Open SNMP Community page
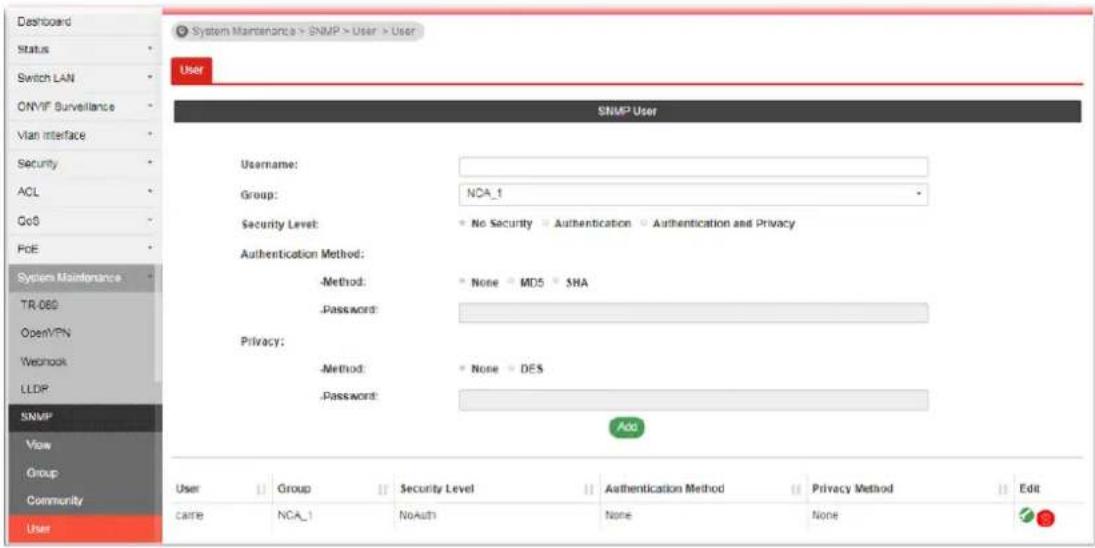The width and height of the screenshot is (1095, 548). 85,501
